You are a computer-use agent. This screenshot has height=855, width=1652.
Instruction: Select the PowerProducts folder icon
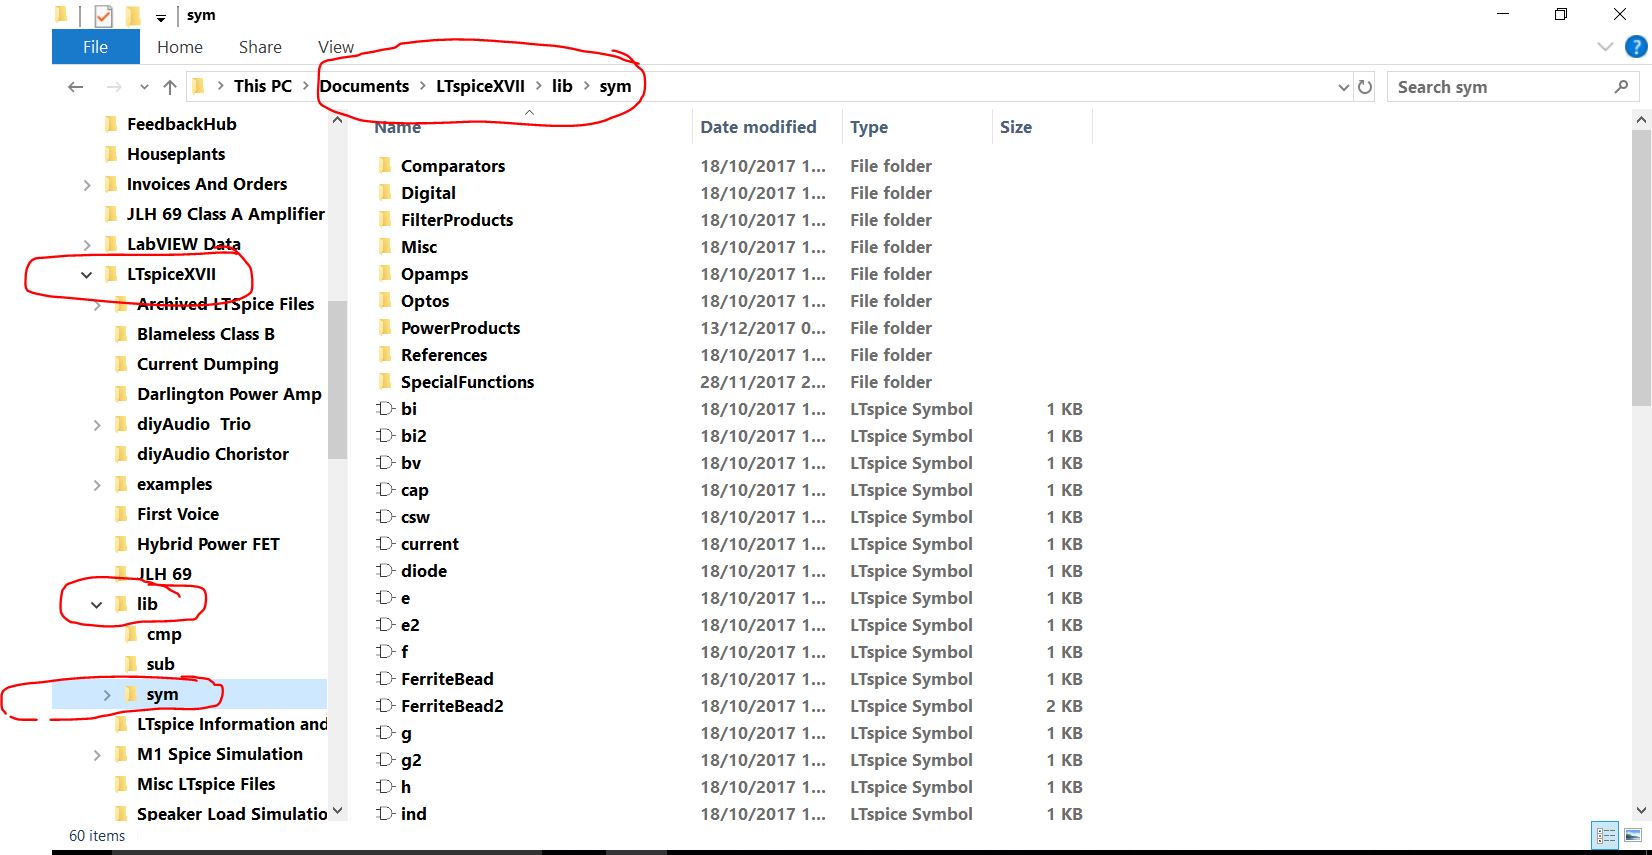pyautogui.click(x=385, y=327)
